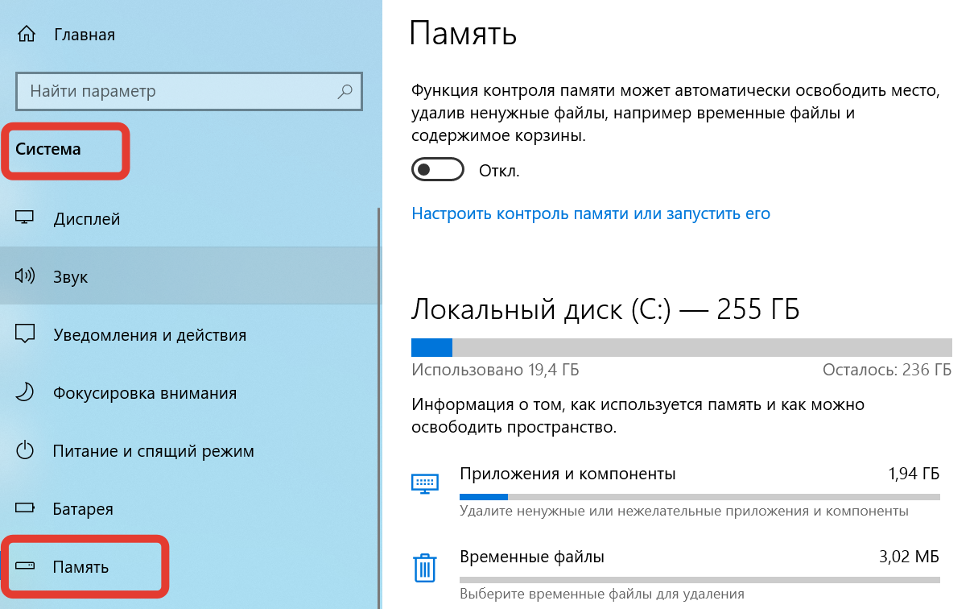The width and height of the screenshot is (974, 610).
Task: Click the Память storage drive icon
Action: pyautogui.click(x=25, y=566)
